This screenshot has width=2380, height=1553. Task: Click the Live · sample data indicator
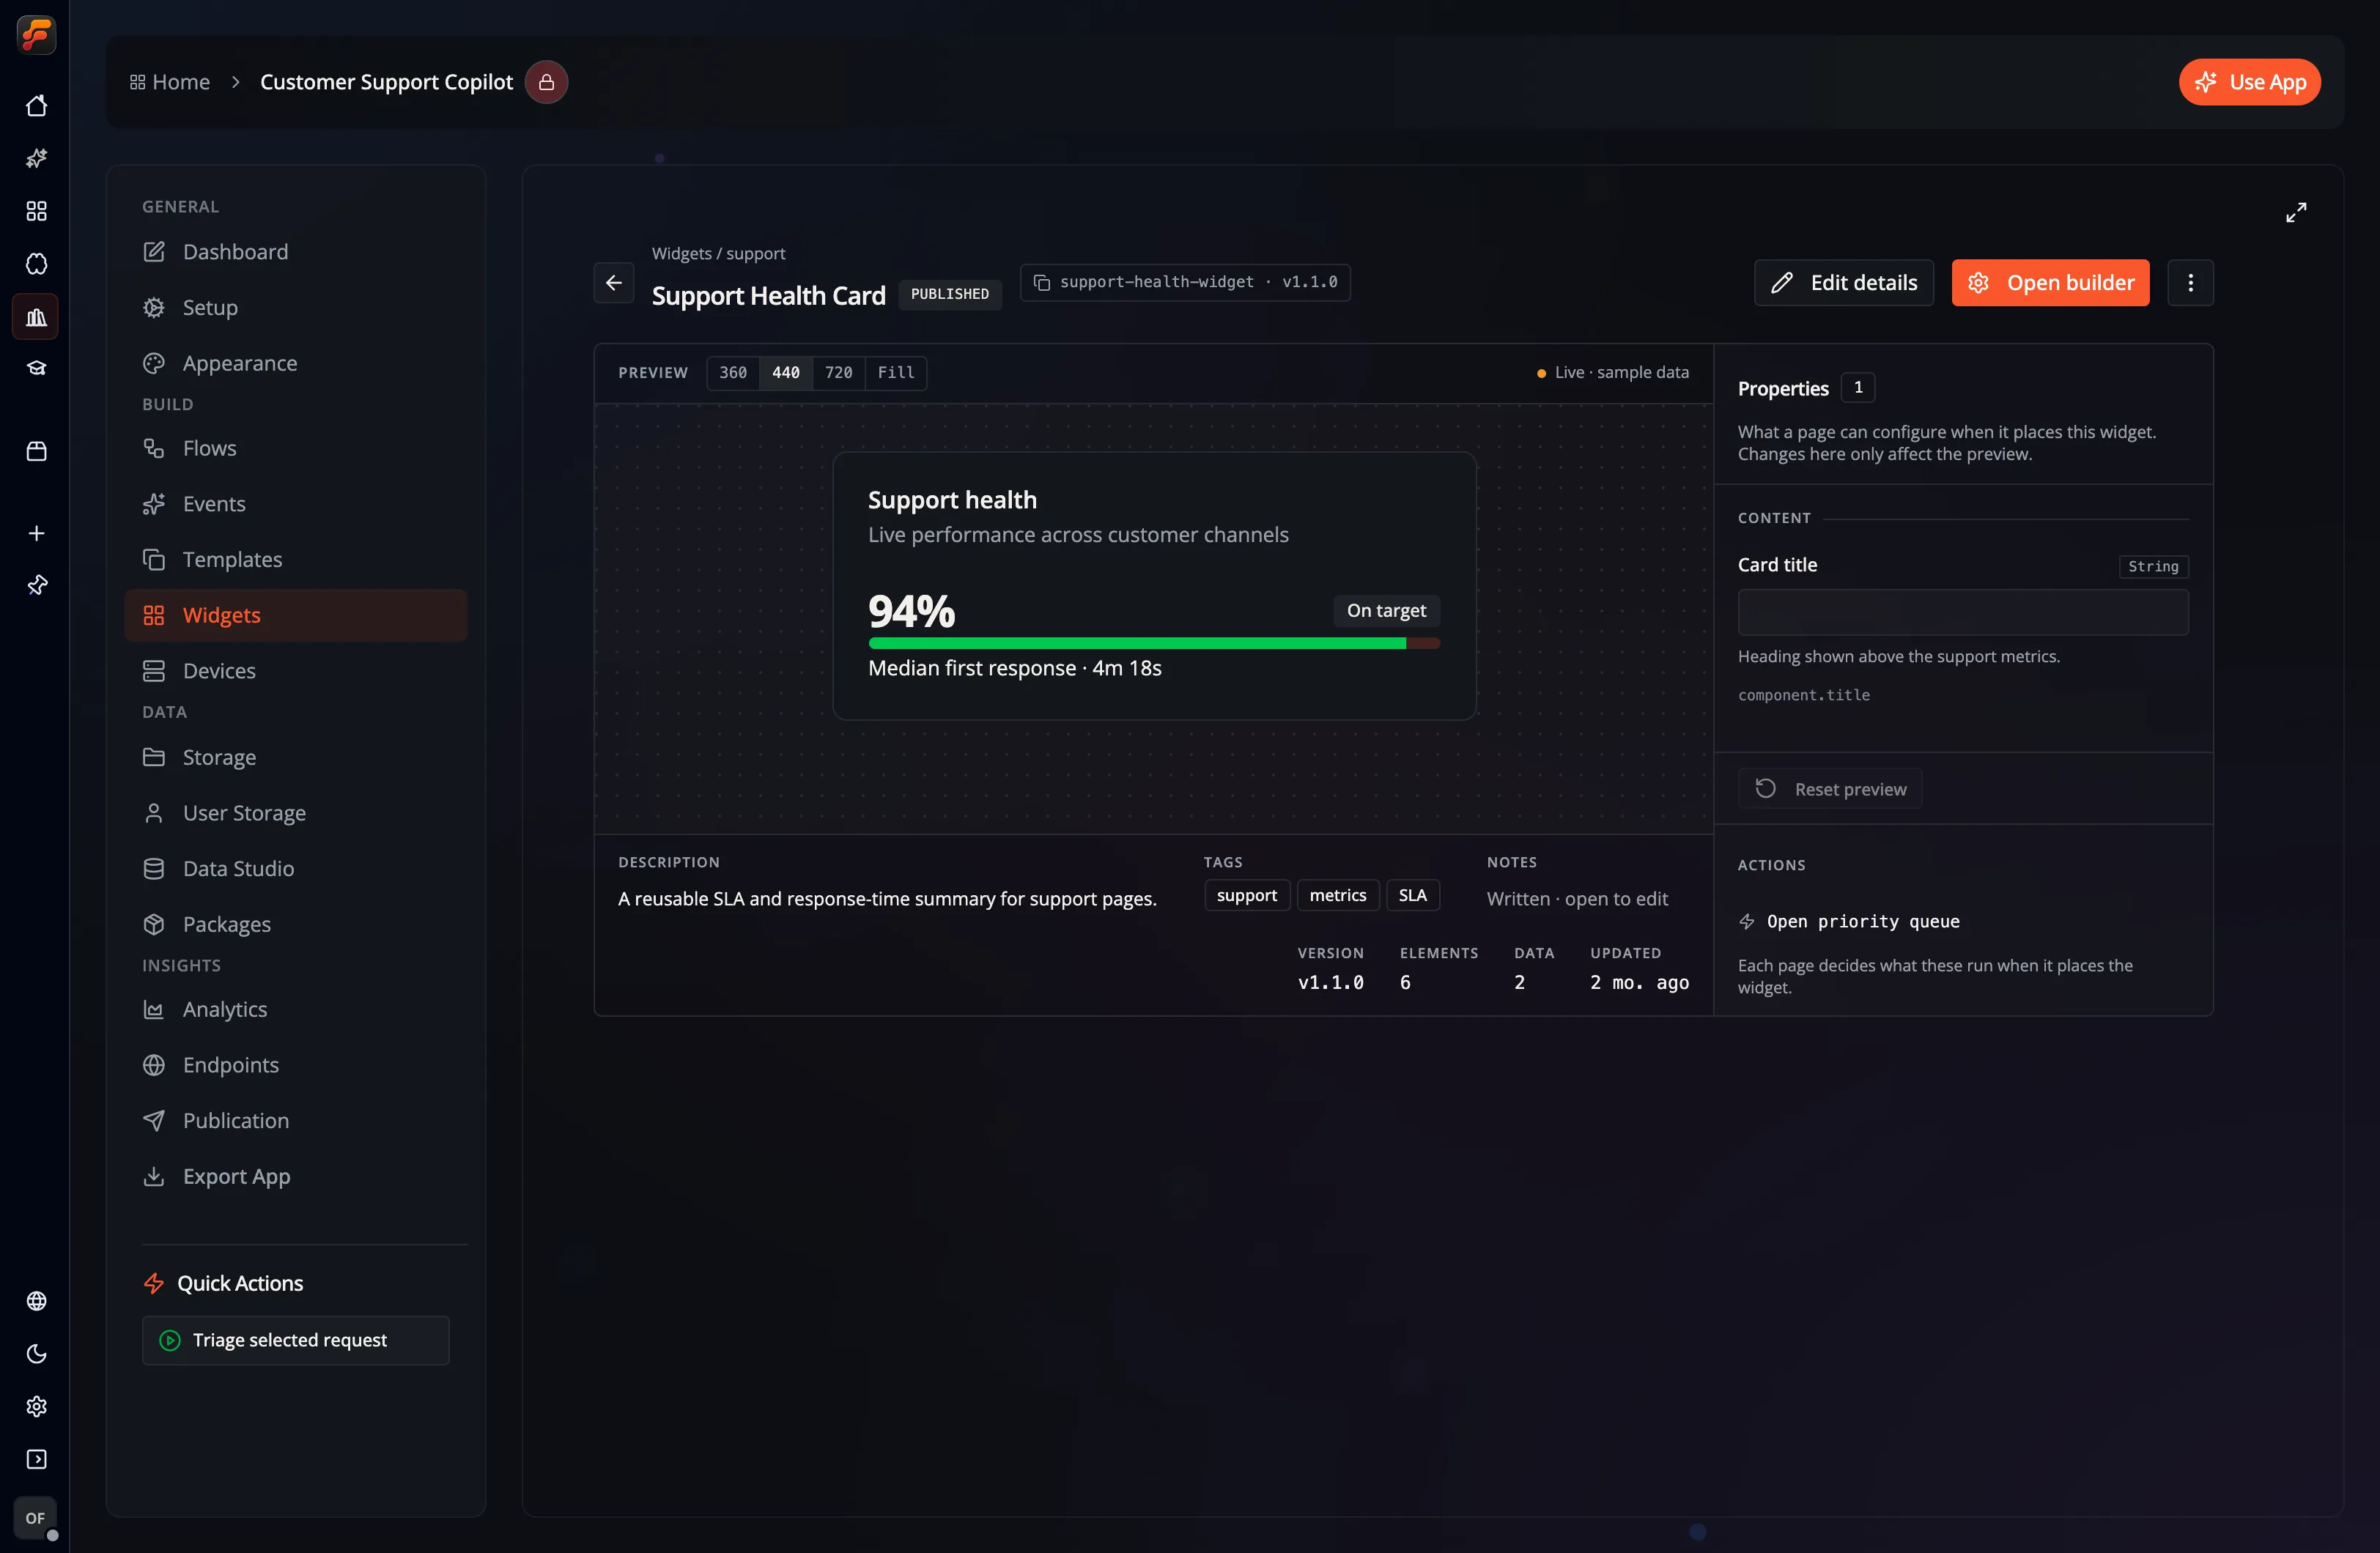[1612, 373]
